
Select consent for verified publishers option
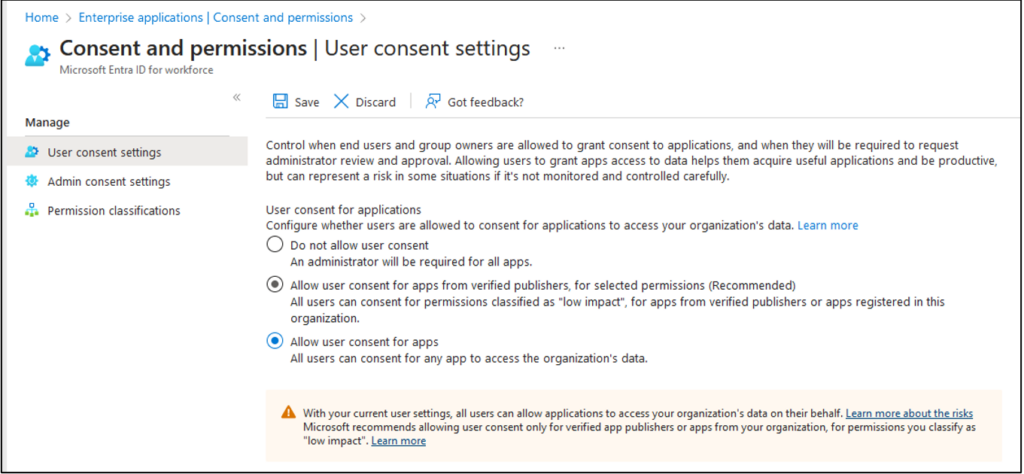click(x=274, y=285)
